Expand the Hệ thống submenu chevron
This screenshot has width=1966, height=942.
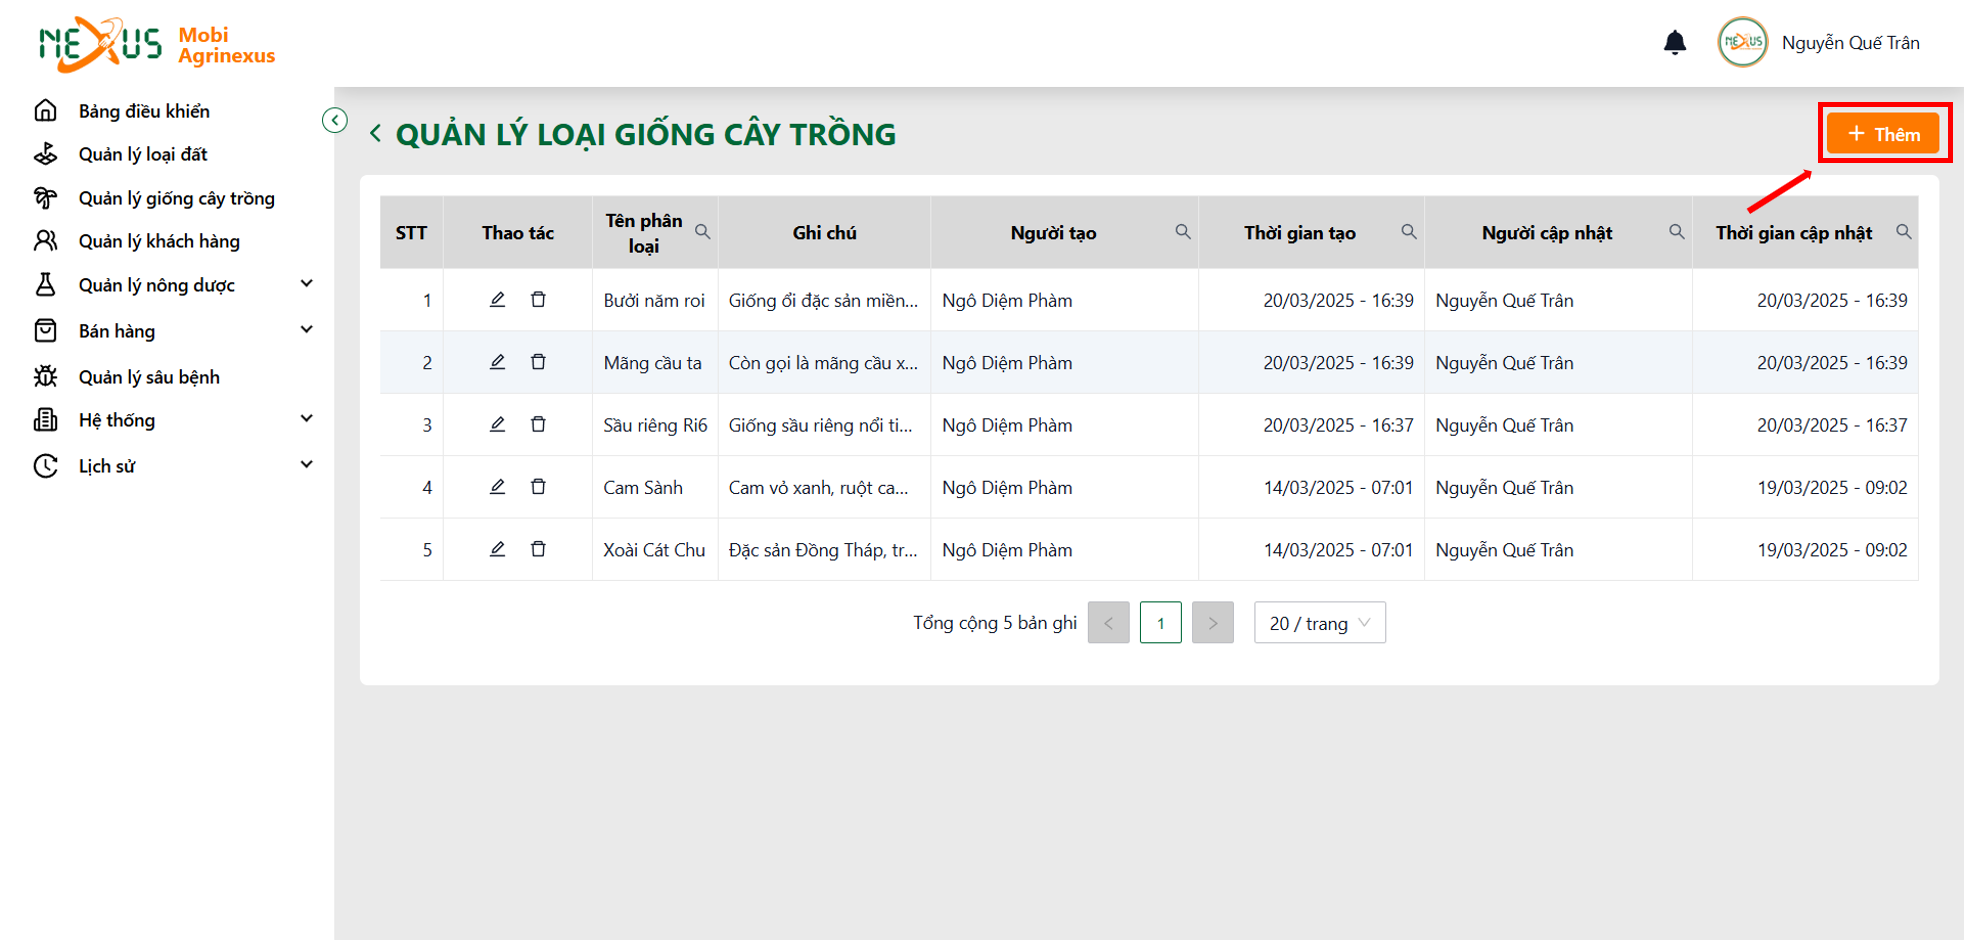(307, 419)
